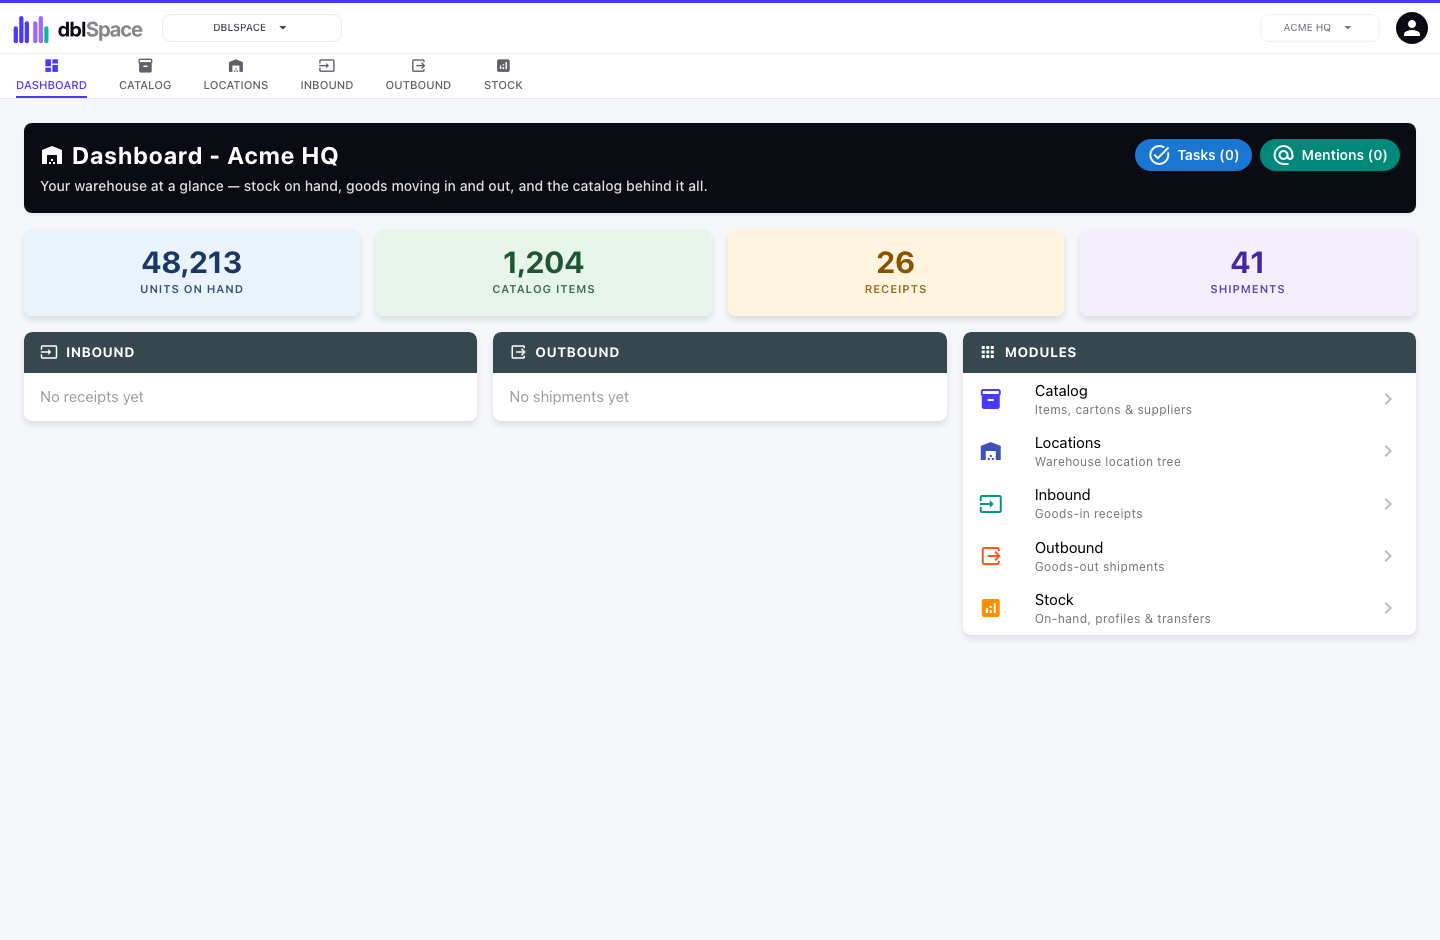Image resolution: width=1440 pixels, height=940 pixels.
Task: Click 'Warehouse location tree' subtitle
Action: click(1108, 462)
